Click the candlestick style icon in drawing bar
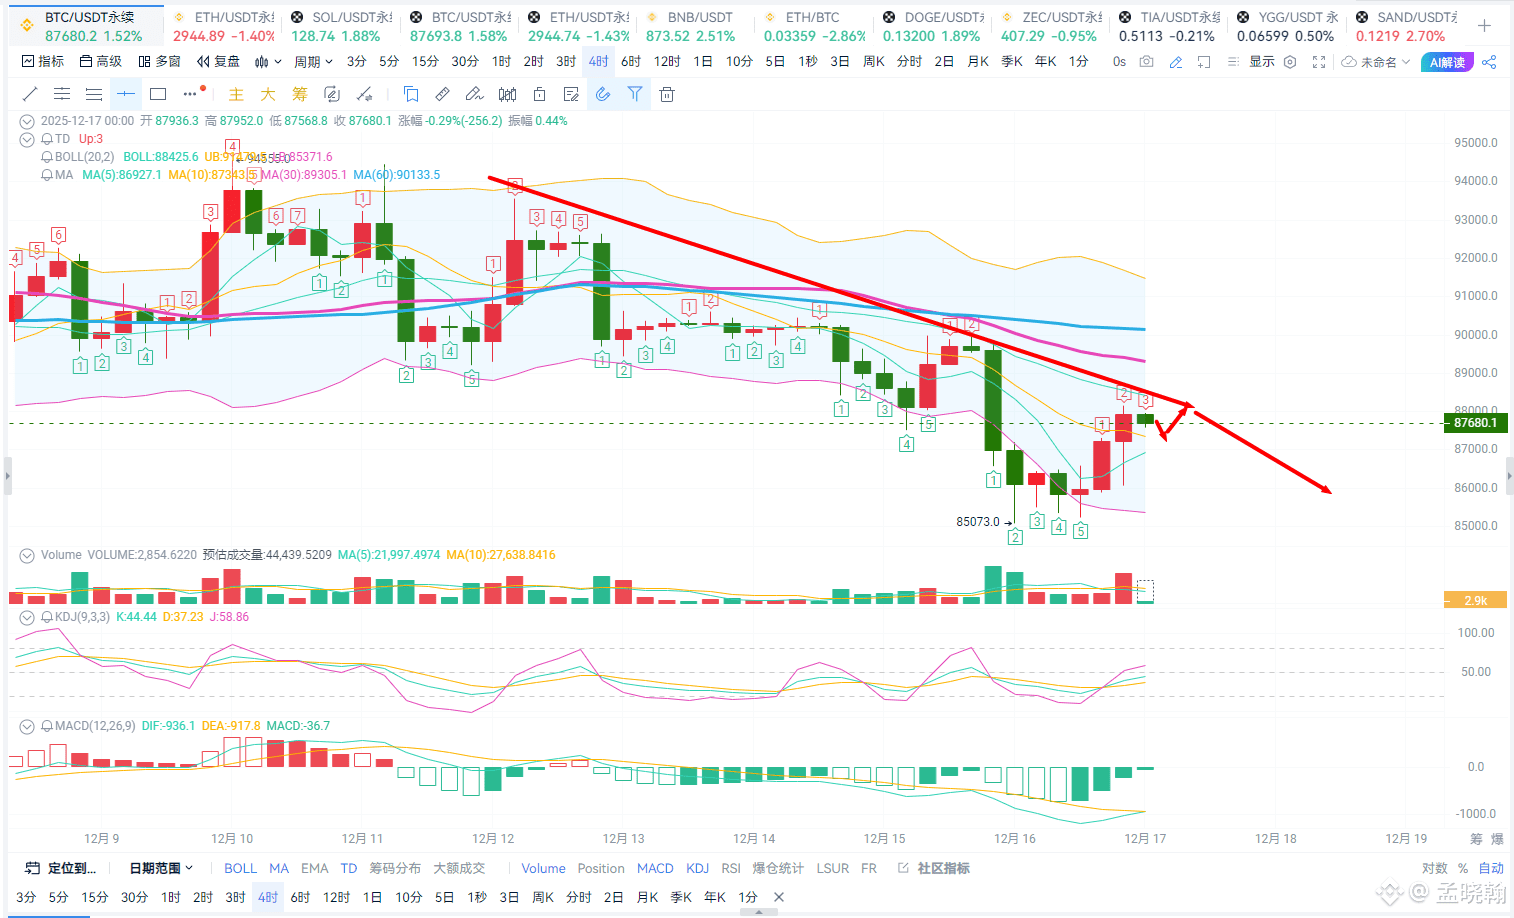Viewport: 1514px width, 918px height. point(508,94)
